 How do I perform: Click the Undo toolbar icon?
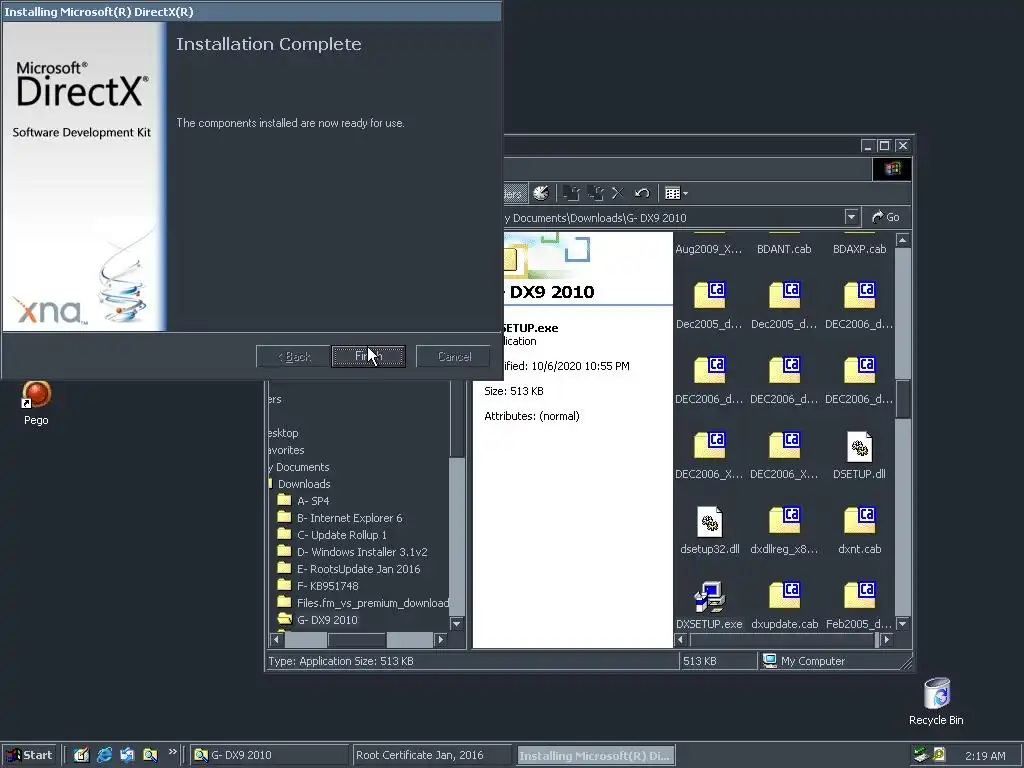642,193
